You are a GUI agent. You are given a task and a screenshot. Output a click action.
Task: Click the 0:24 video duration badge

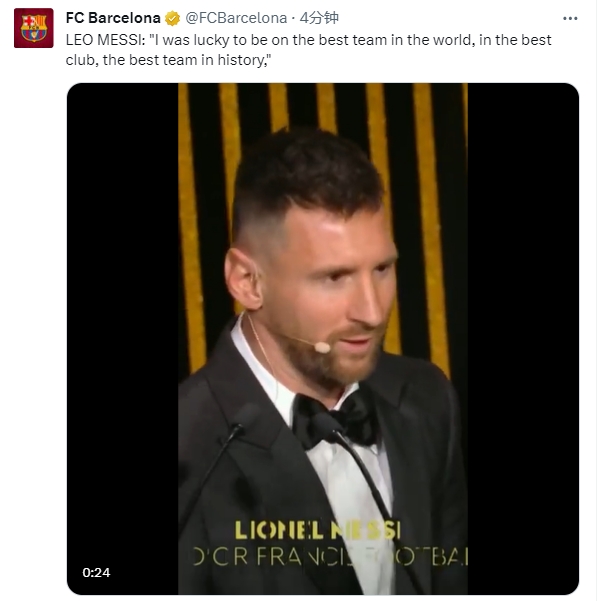point(96,573)
